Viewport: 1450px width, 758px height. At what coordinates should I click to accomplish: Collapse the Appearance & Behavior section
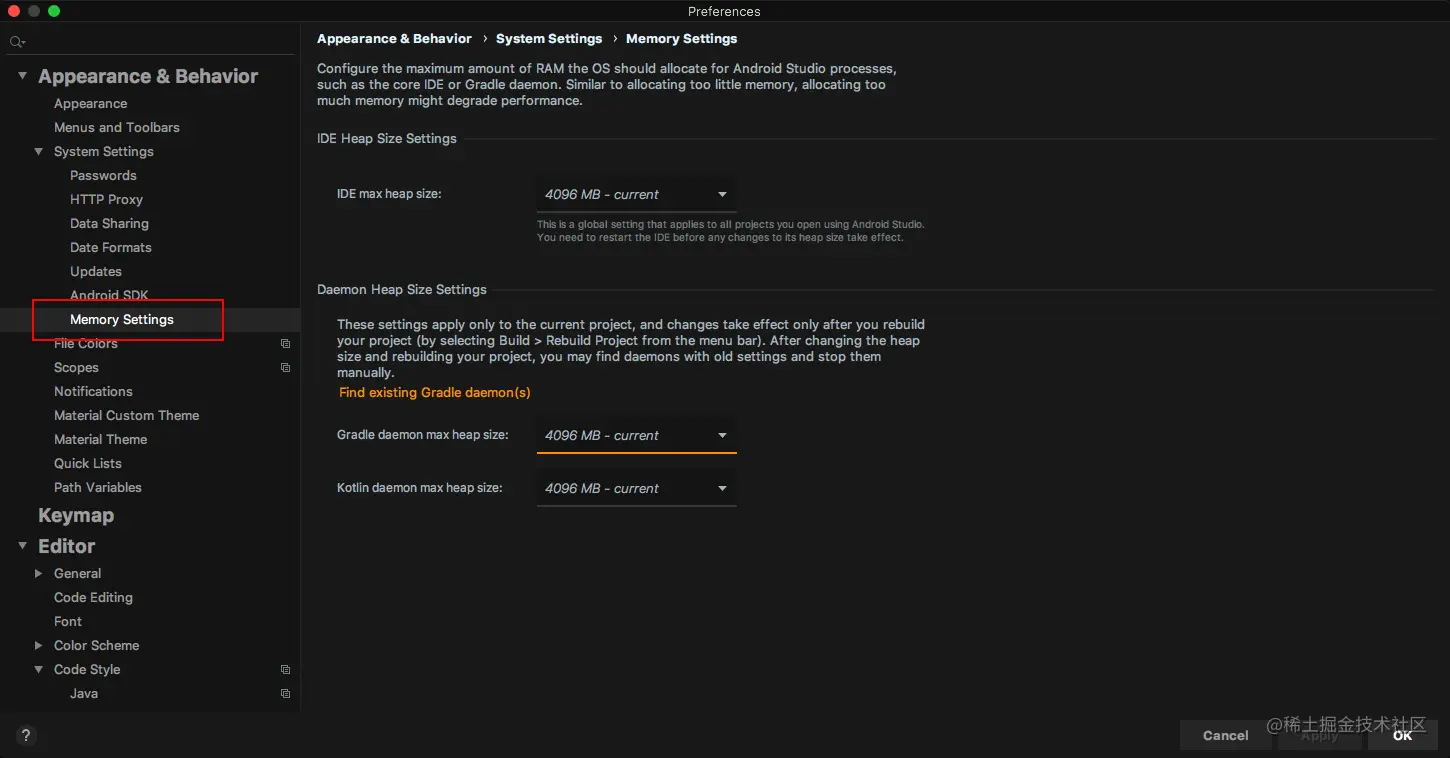(22, 76)
